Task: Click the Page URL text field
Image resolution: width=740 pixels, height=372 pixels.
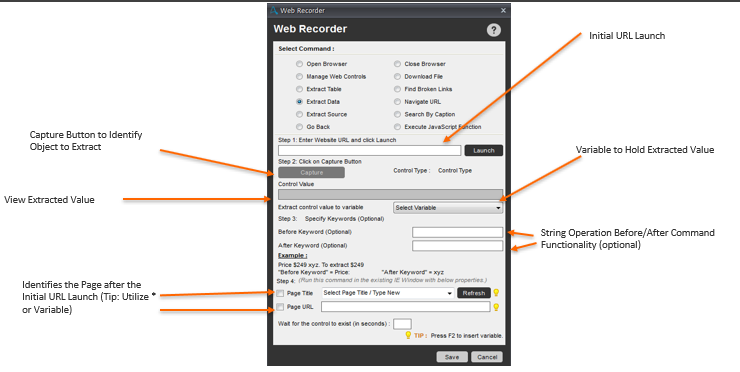Action: click(x=406, y=306)
